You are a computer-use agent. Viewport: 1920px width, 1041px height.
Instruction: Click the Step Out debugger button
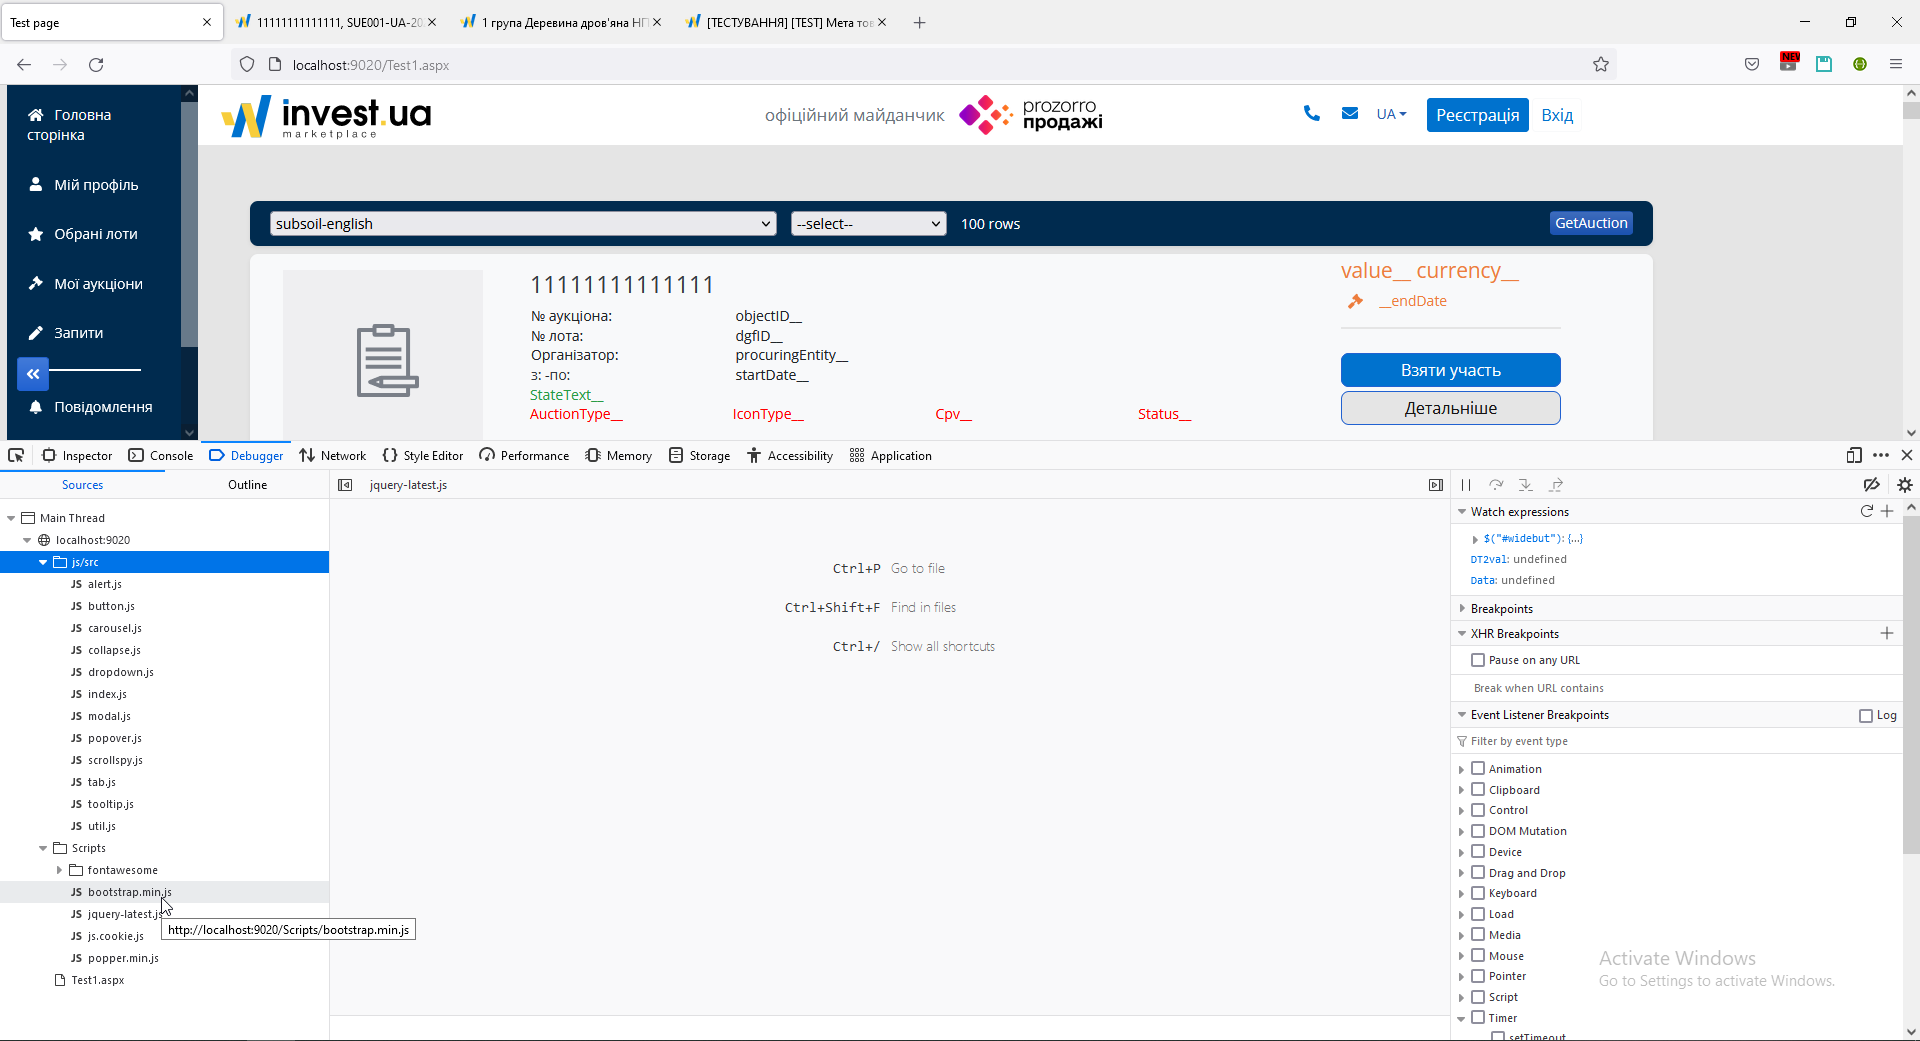click(x=1556, y=485)
